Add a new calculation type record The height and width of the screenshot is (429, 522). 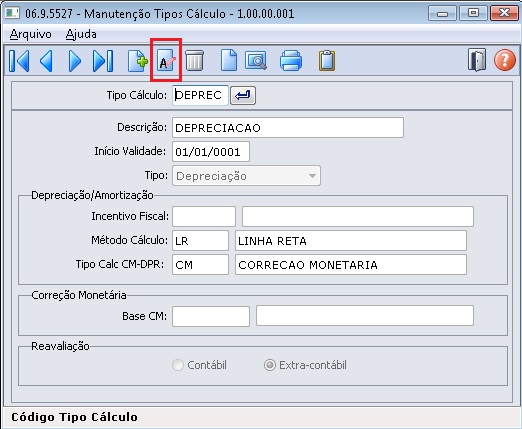[138, 61]
